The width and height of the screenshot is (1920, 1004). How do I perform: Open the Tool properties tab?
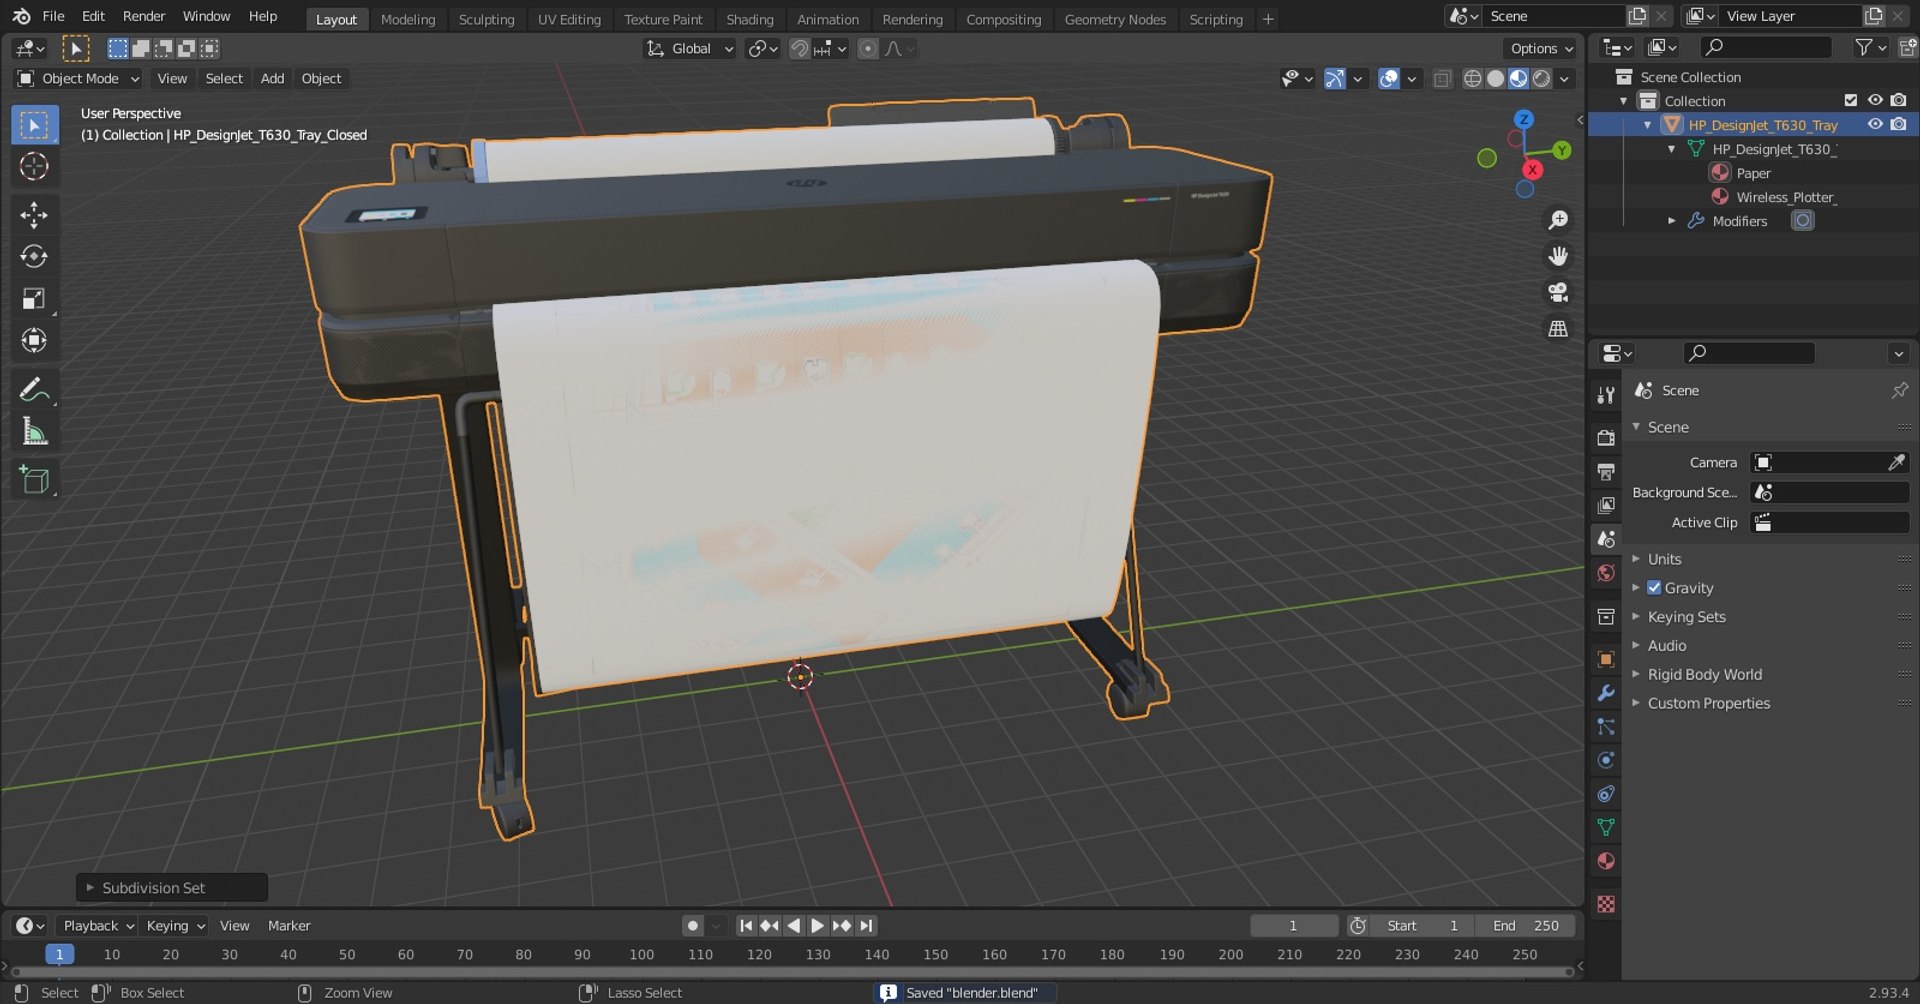(1606, 395)
